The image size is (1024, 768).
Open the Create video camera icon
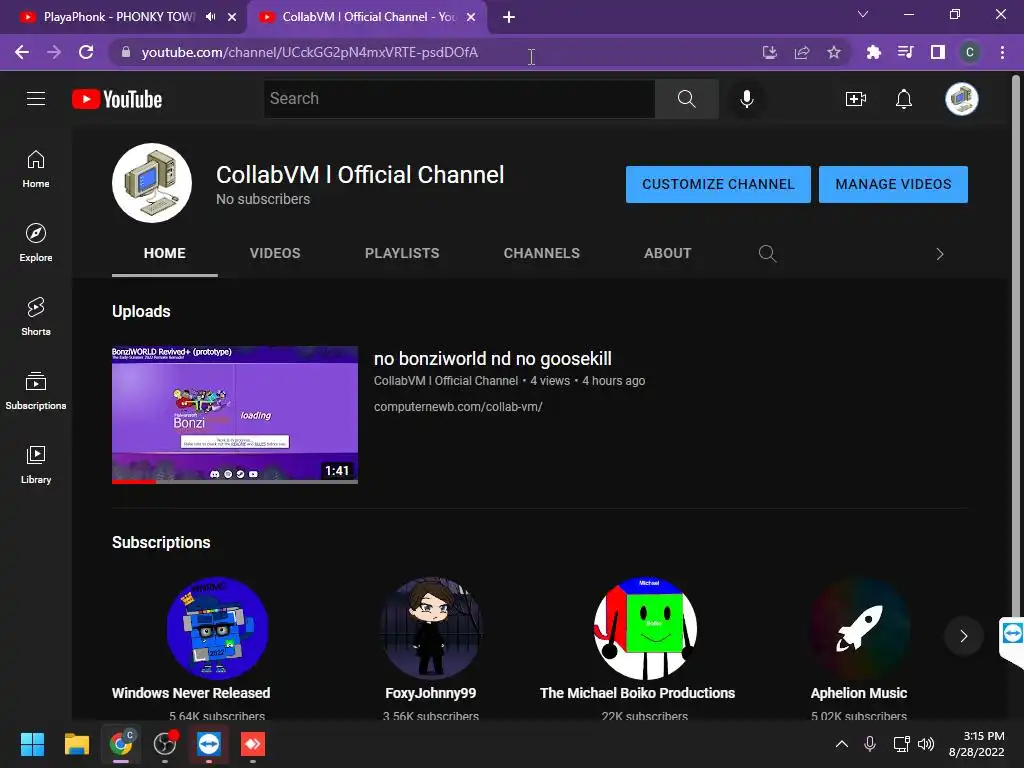coord(856,99)
